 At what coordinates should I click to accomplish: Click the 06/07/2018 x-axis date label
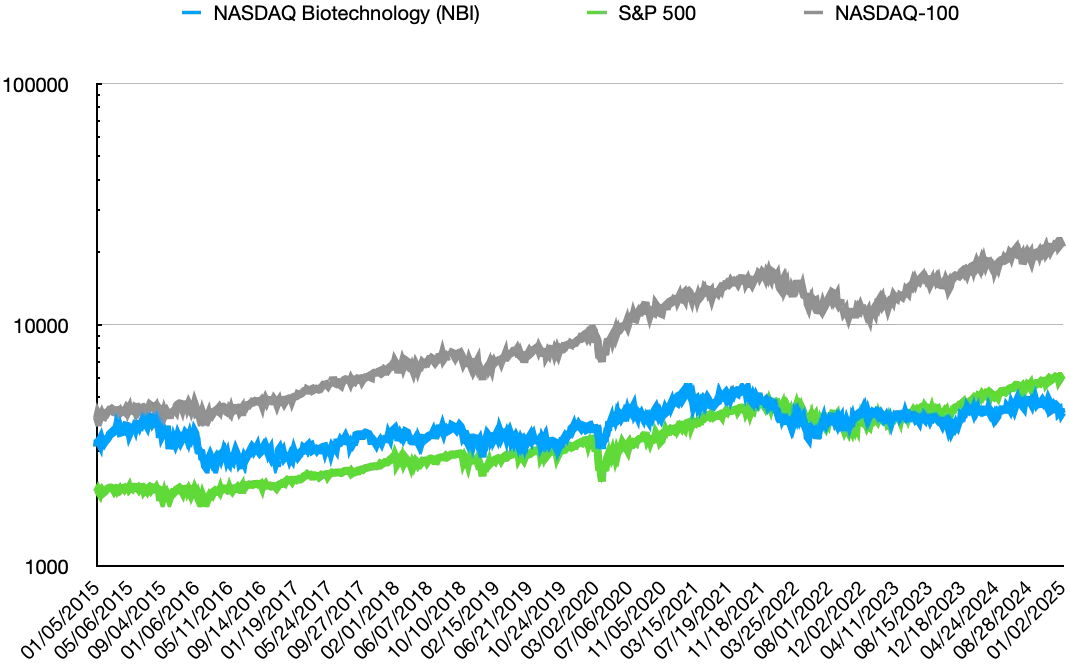(x=394, y=620)
